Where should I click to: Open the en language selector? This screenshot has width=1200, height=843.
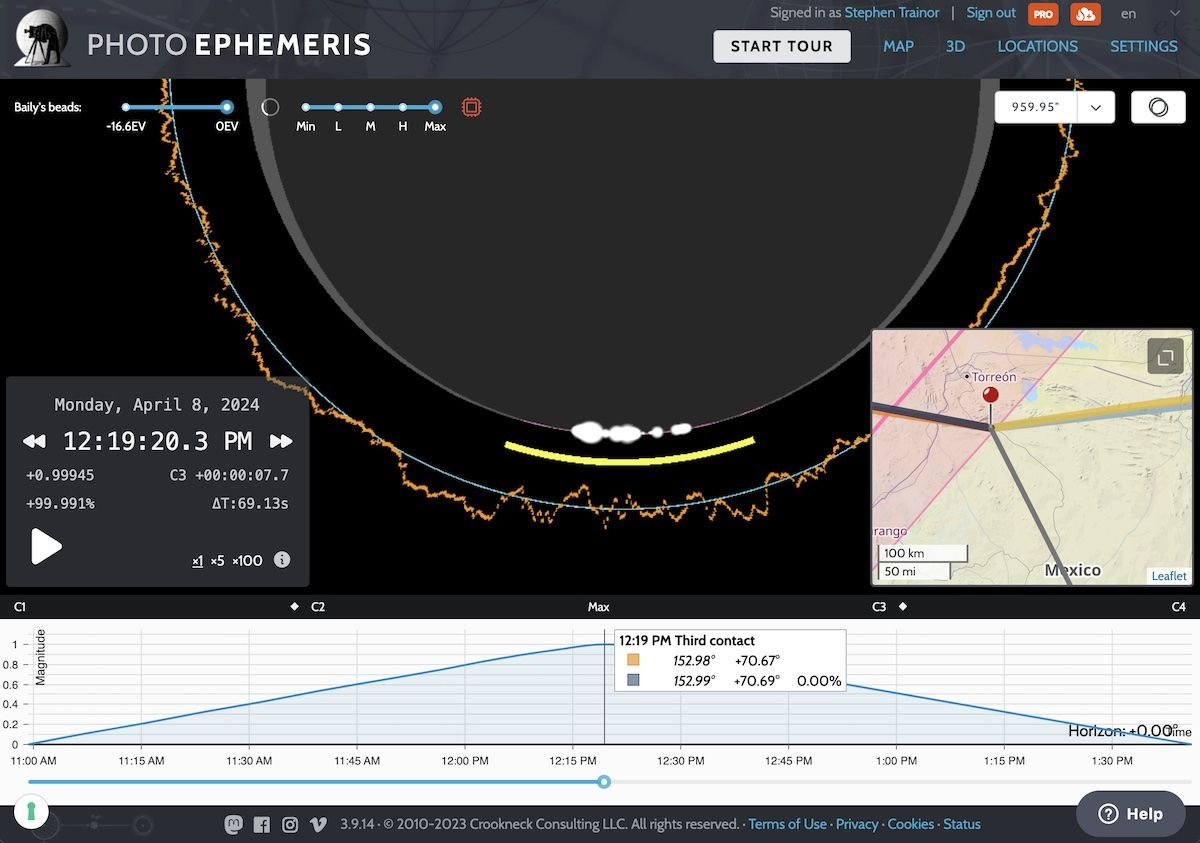(x=1150, y=14)
